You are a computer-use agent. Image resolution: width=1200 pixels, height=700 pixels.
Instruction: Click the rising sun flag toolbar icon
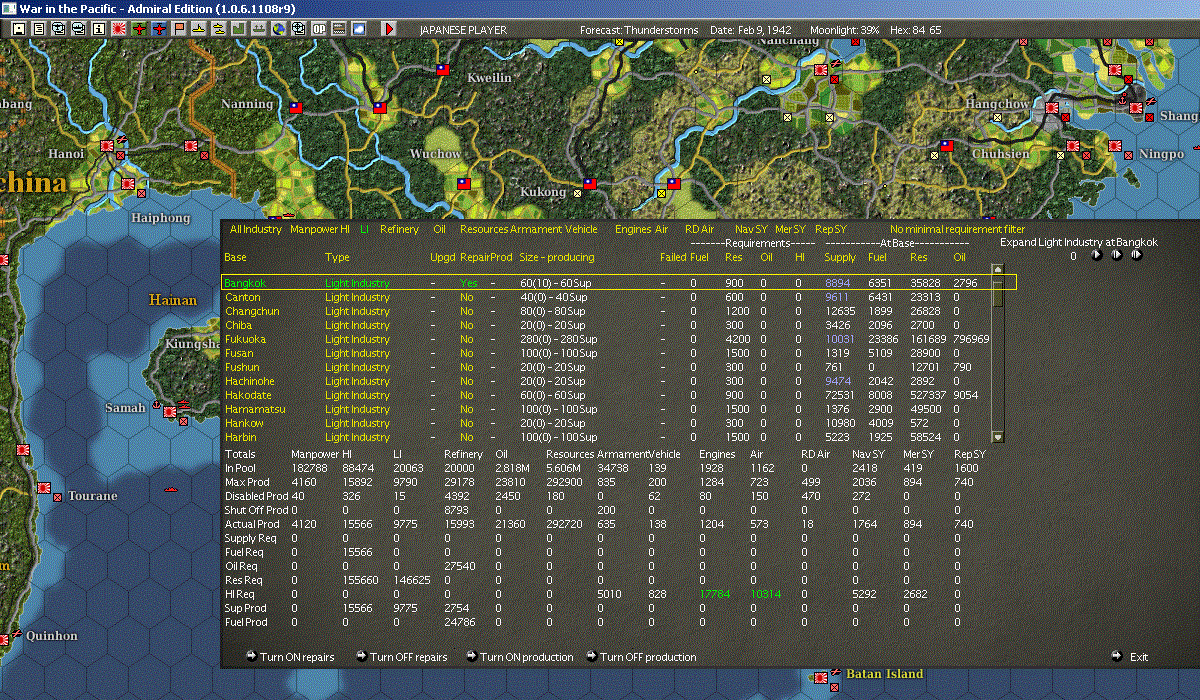pos(120,29)
